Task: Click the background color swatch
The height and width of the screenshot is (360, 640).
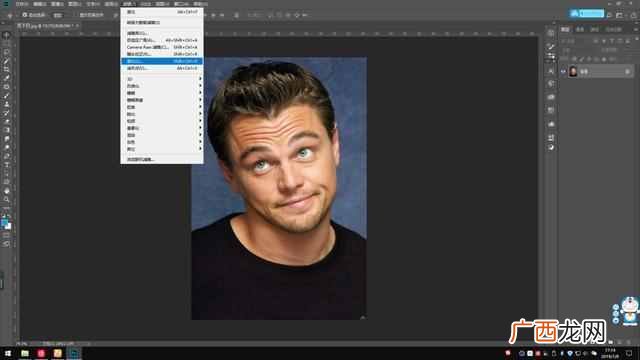Action: click(x=9, y=226)
